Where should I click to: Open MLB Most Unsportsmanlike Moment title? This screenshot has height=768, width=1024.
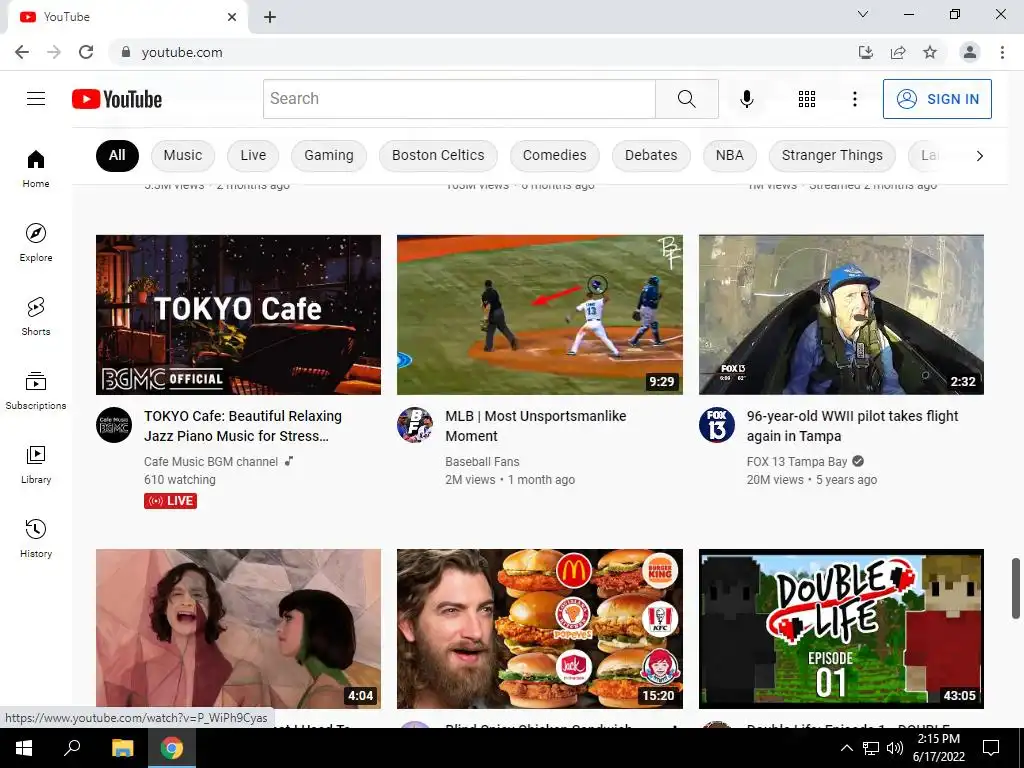[x=536, y=426]
